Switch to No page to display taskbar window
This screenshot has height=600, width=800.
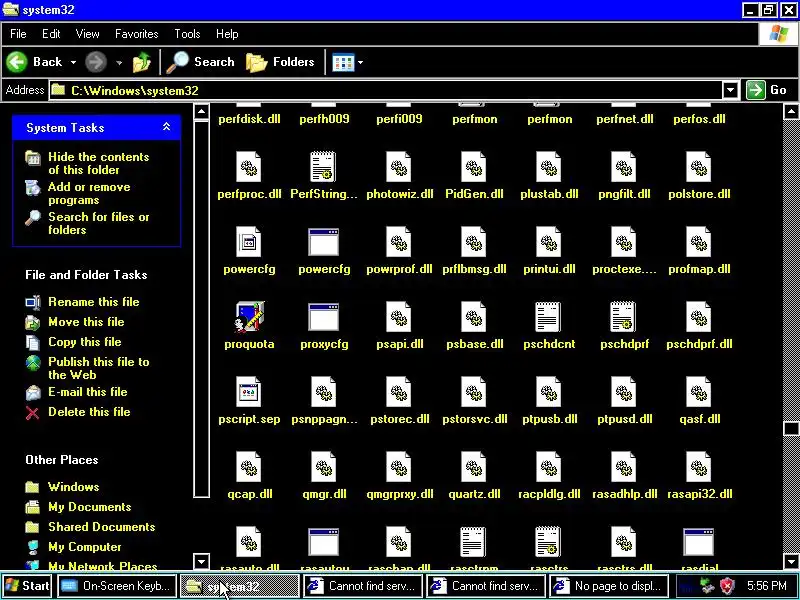click(x=609, y=586)
